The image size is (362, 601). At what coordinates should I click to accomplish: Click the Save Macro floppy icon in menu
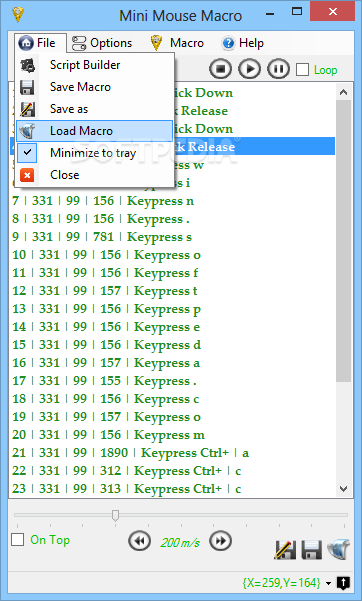pyautogui.click(x=27, y=87)
